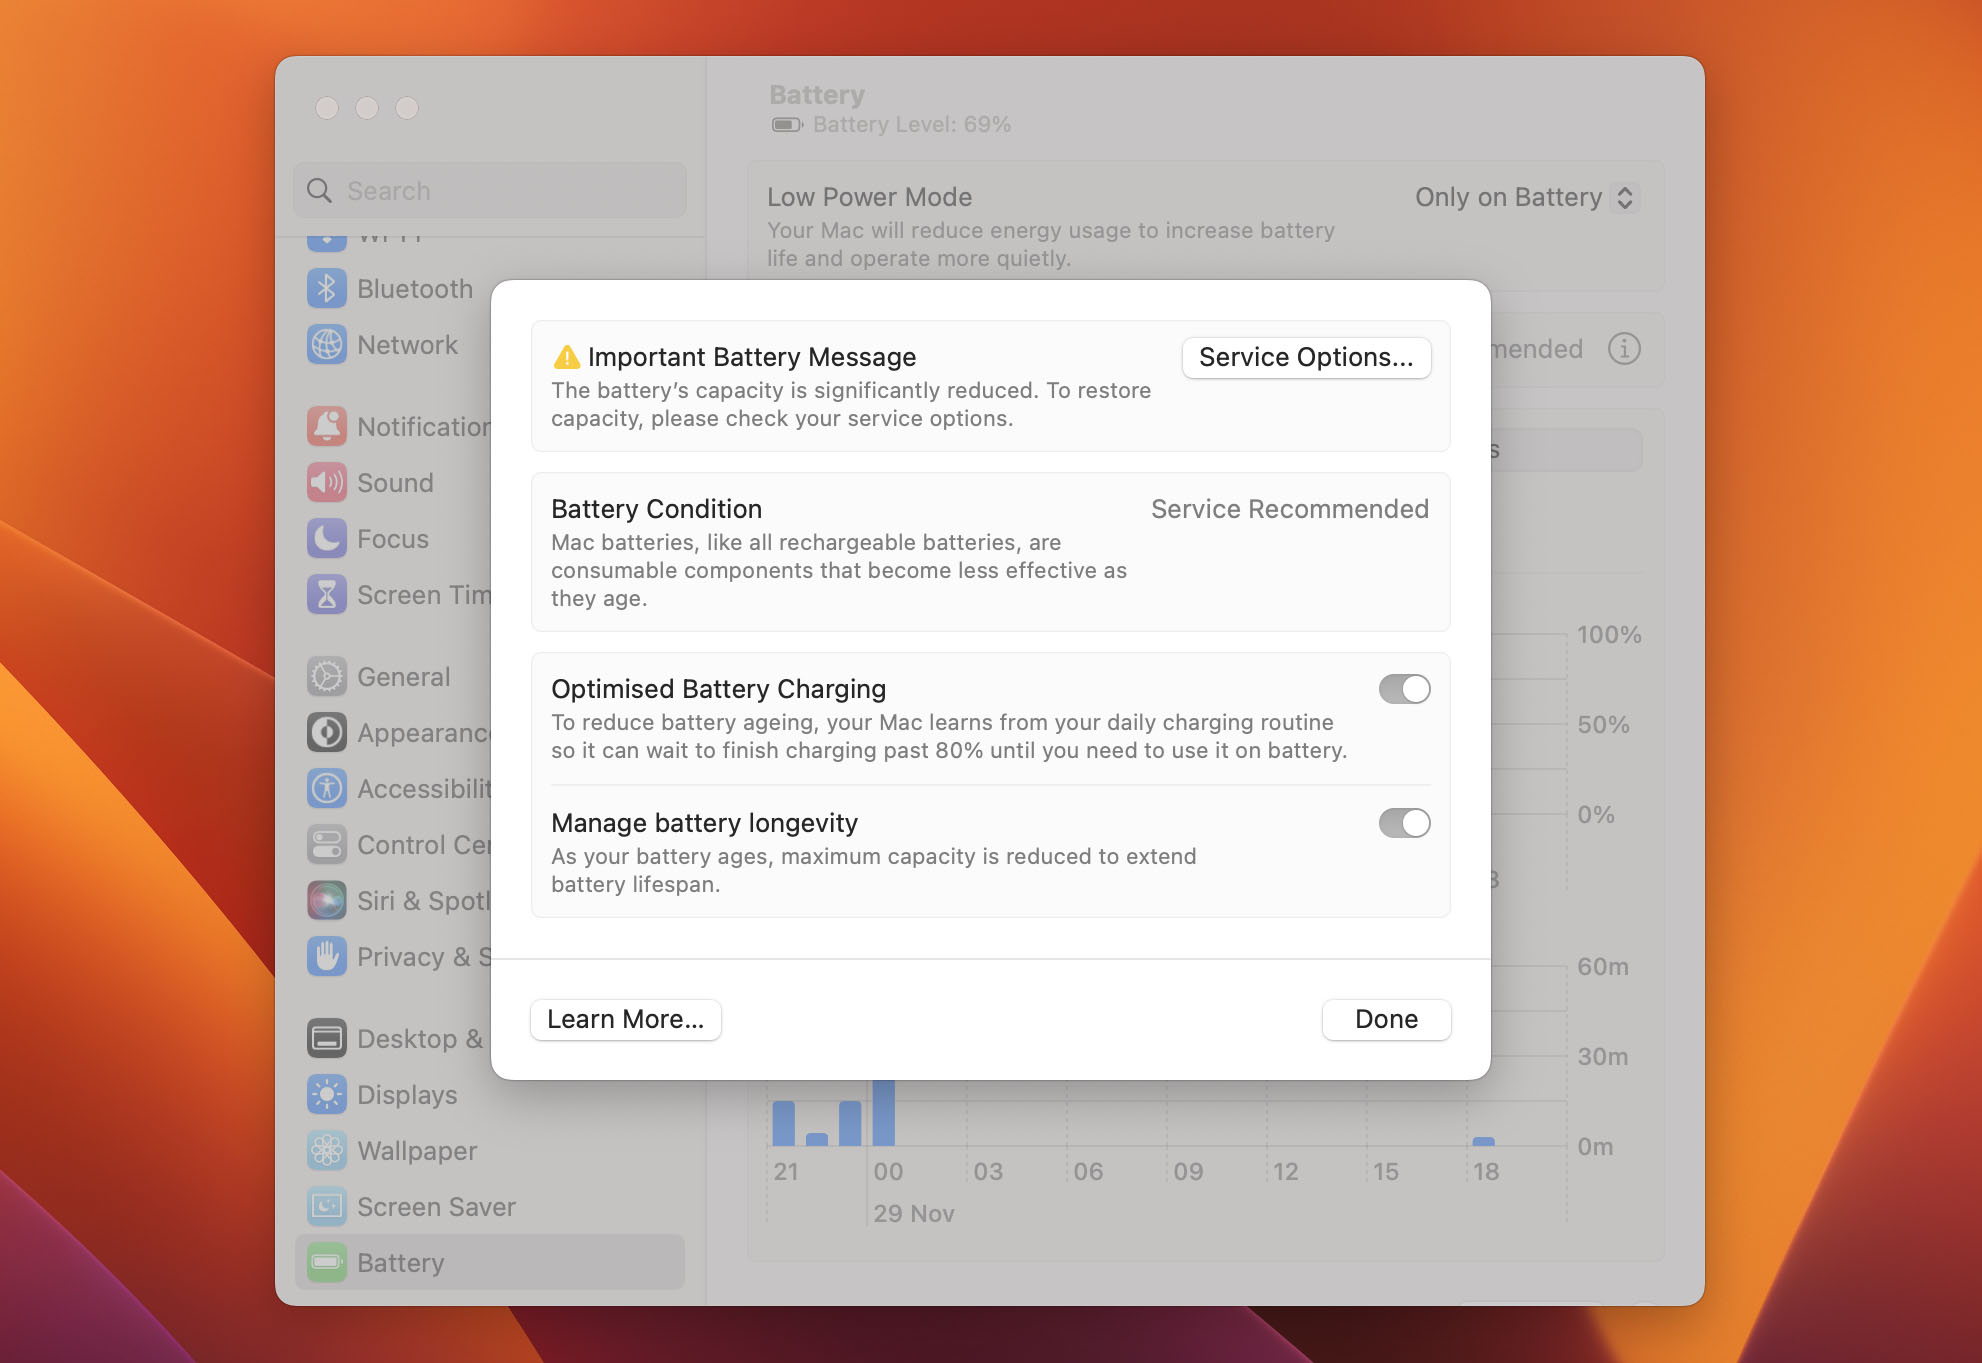Click the tallest blue usage bar

(x=884, y=1112)
